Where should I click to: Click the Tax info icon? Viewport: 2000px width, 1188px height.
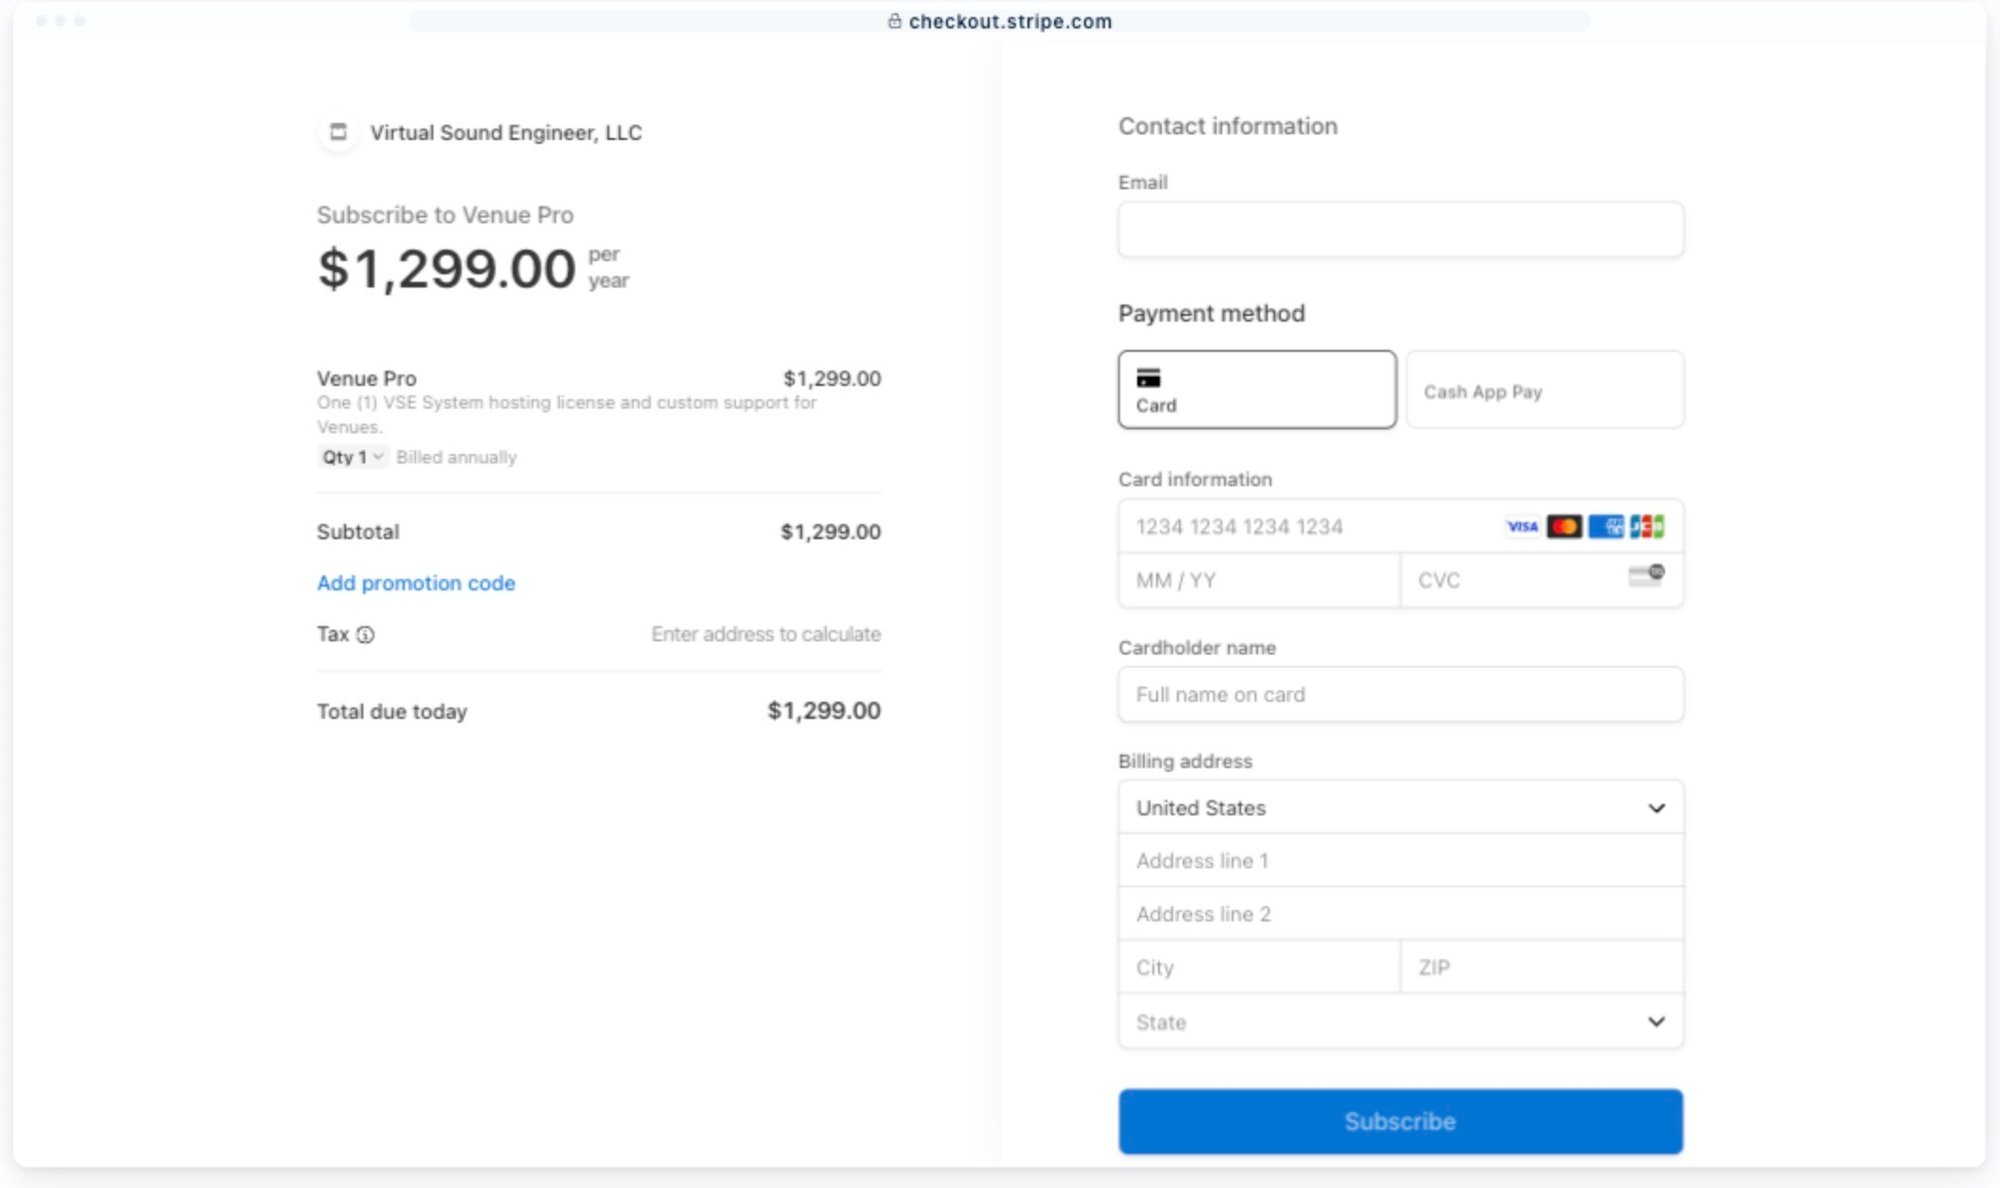366,635
